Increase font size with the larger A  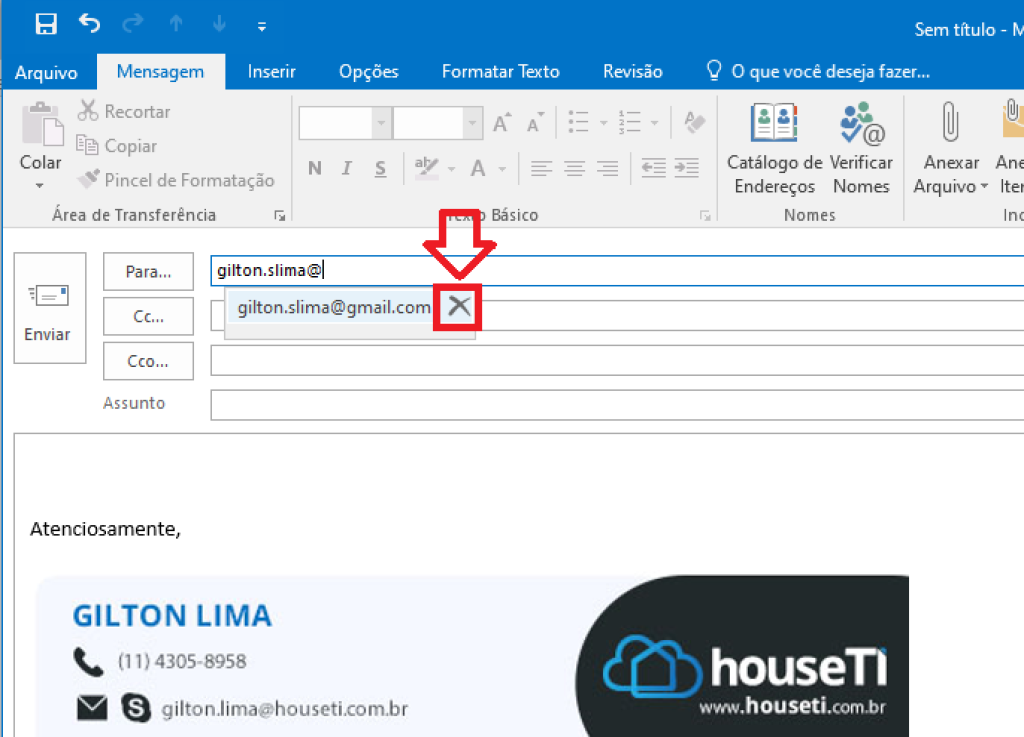[502, 122]
